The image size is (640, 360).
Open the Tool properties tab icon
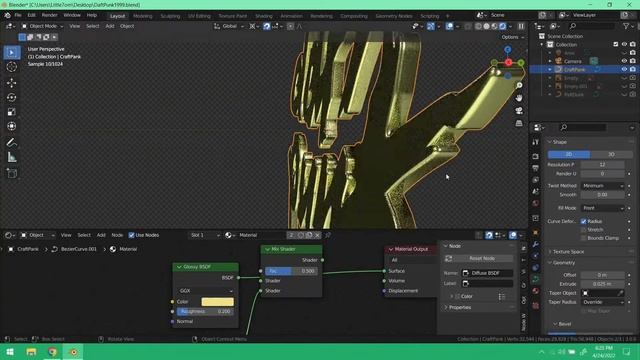coord(536,142)
